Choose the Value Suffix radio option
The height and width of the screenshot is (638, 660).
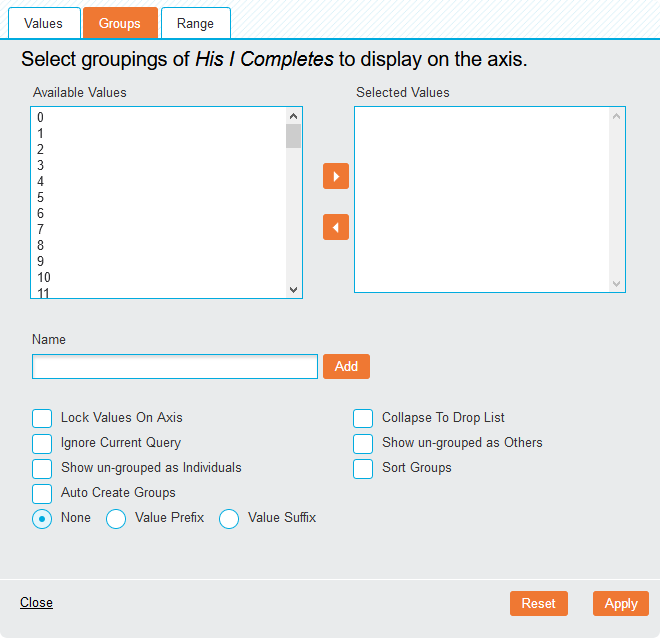[229, 519]
